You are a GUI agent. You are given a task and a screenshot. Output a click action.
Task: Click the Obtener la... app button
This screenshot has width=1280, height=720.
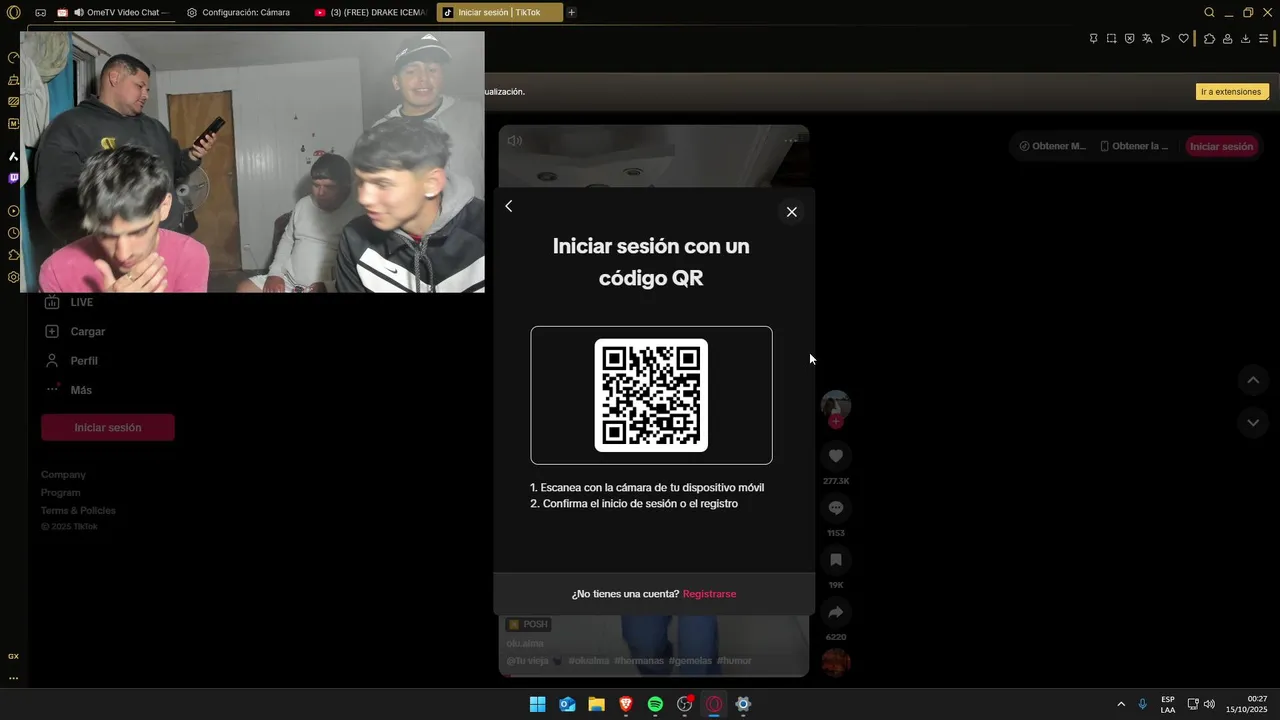[x=1134, y=146]
